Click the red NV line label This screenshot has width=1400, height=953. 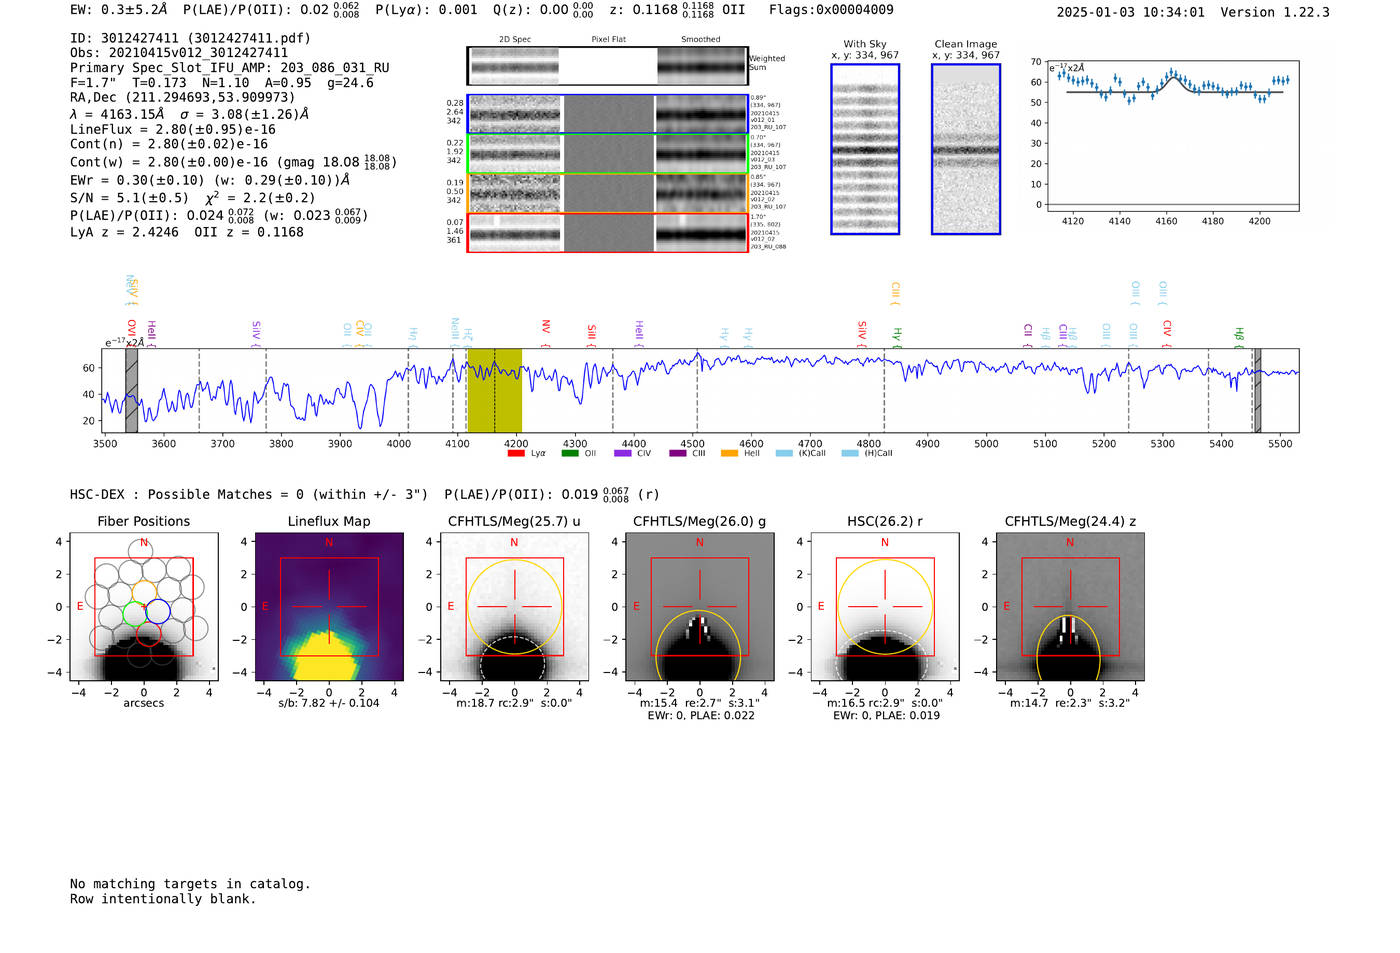tap(546, 327)
